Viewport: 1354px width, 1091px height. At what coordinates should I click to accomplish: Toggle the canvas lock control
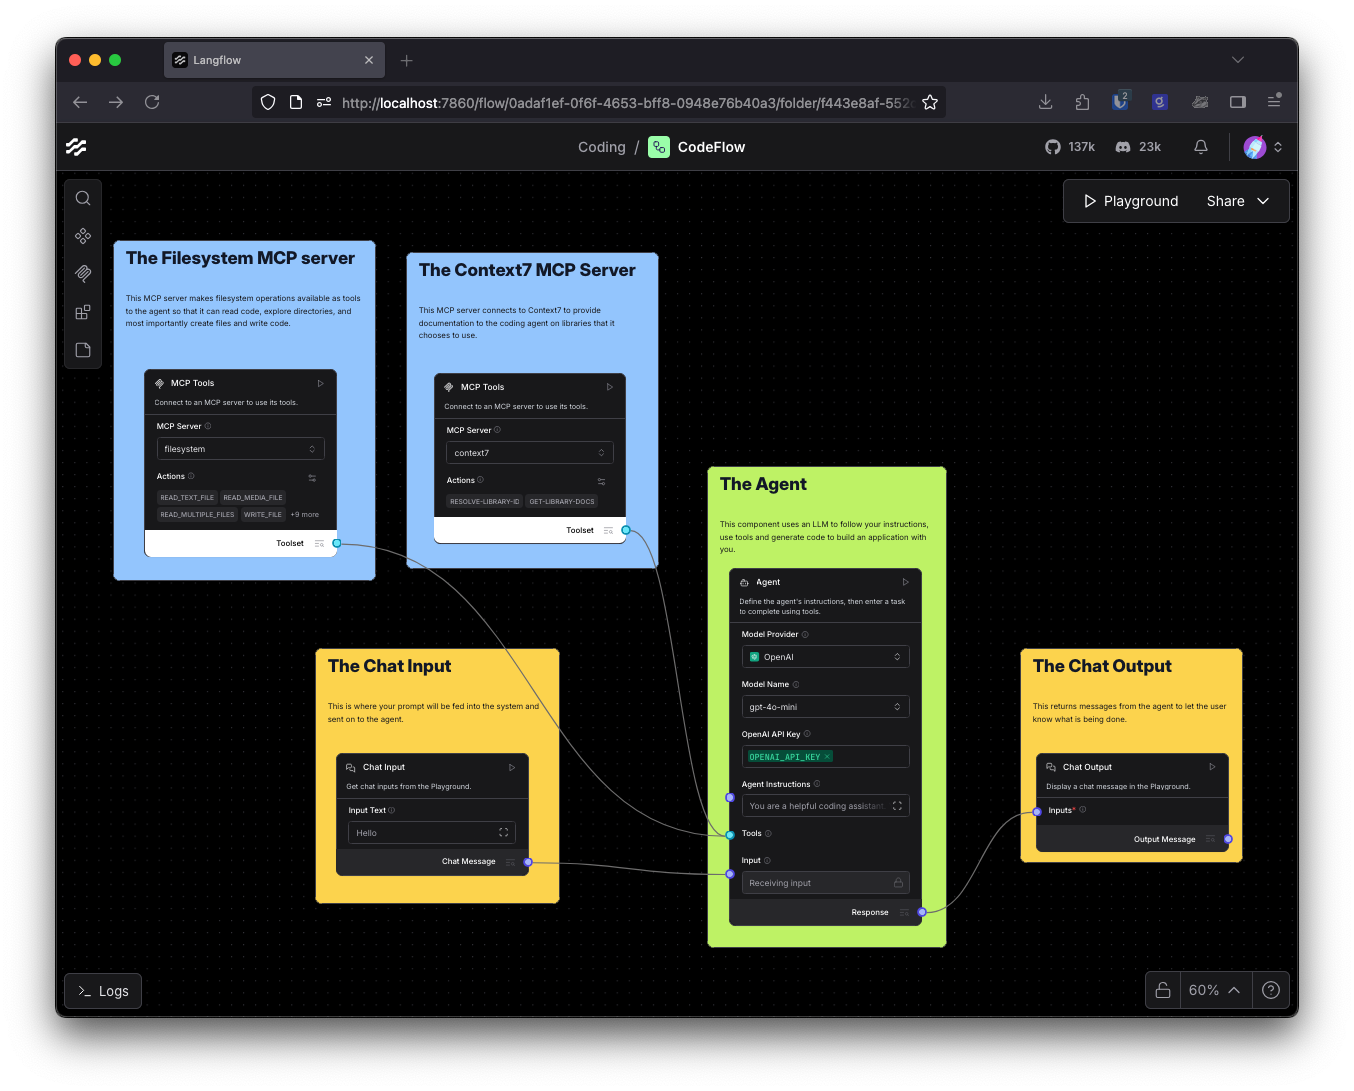coord(1162,990)
